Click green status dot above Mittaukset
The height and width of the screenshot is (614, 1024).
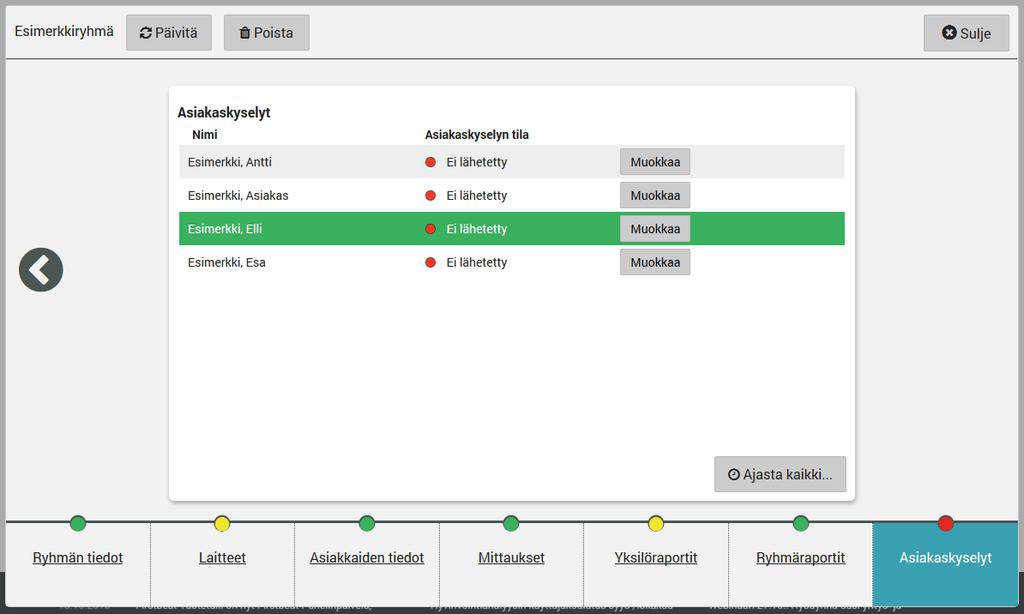click(x=511, y=523)
